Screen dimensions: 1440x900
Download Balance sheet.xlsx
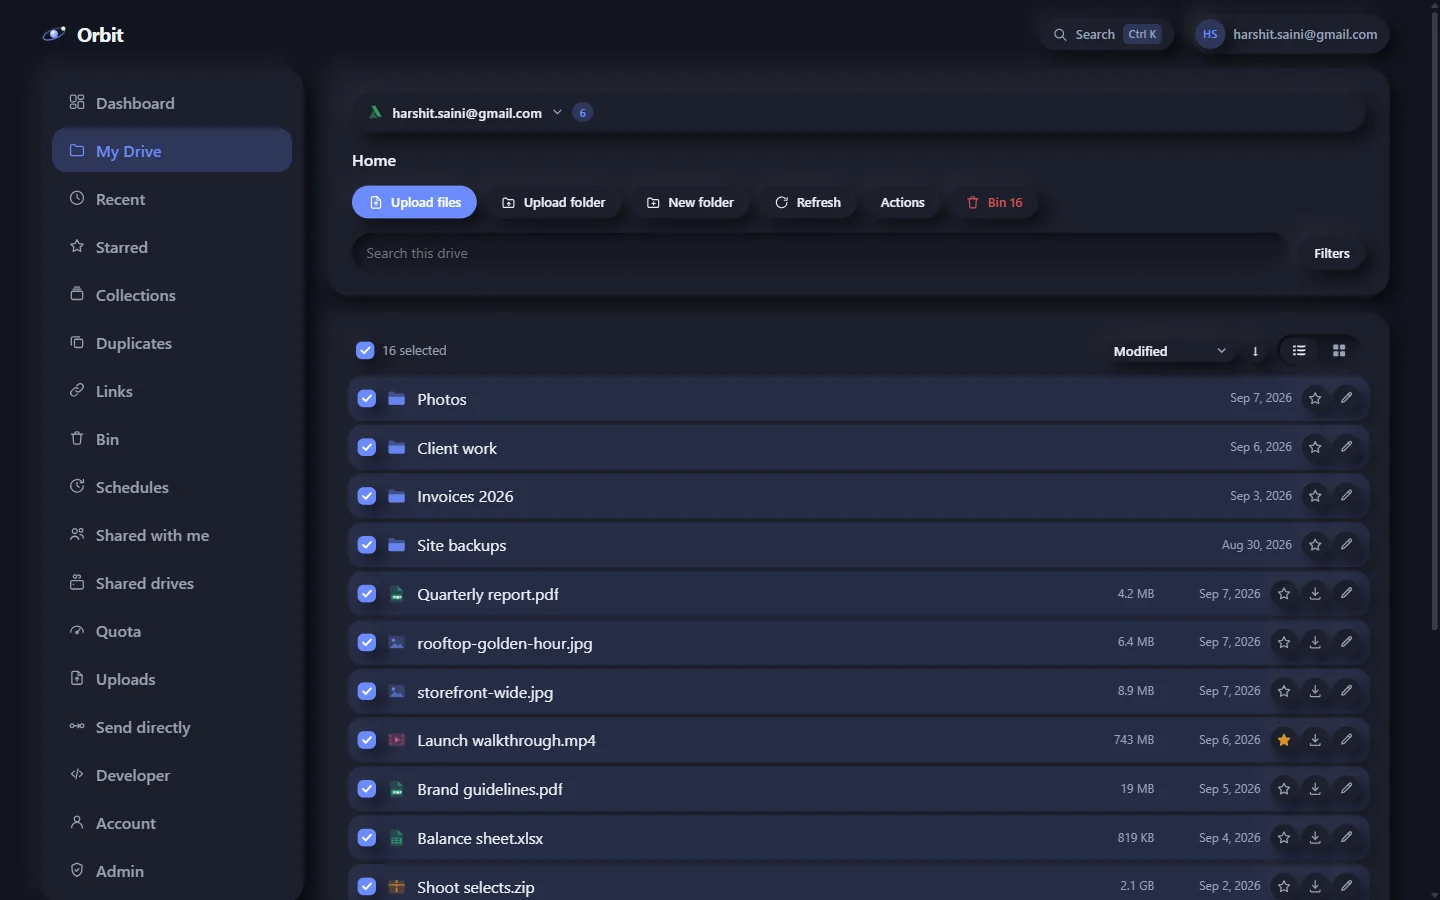[1315, 838]
